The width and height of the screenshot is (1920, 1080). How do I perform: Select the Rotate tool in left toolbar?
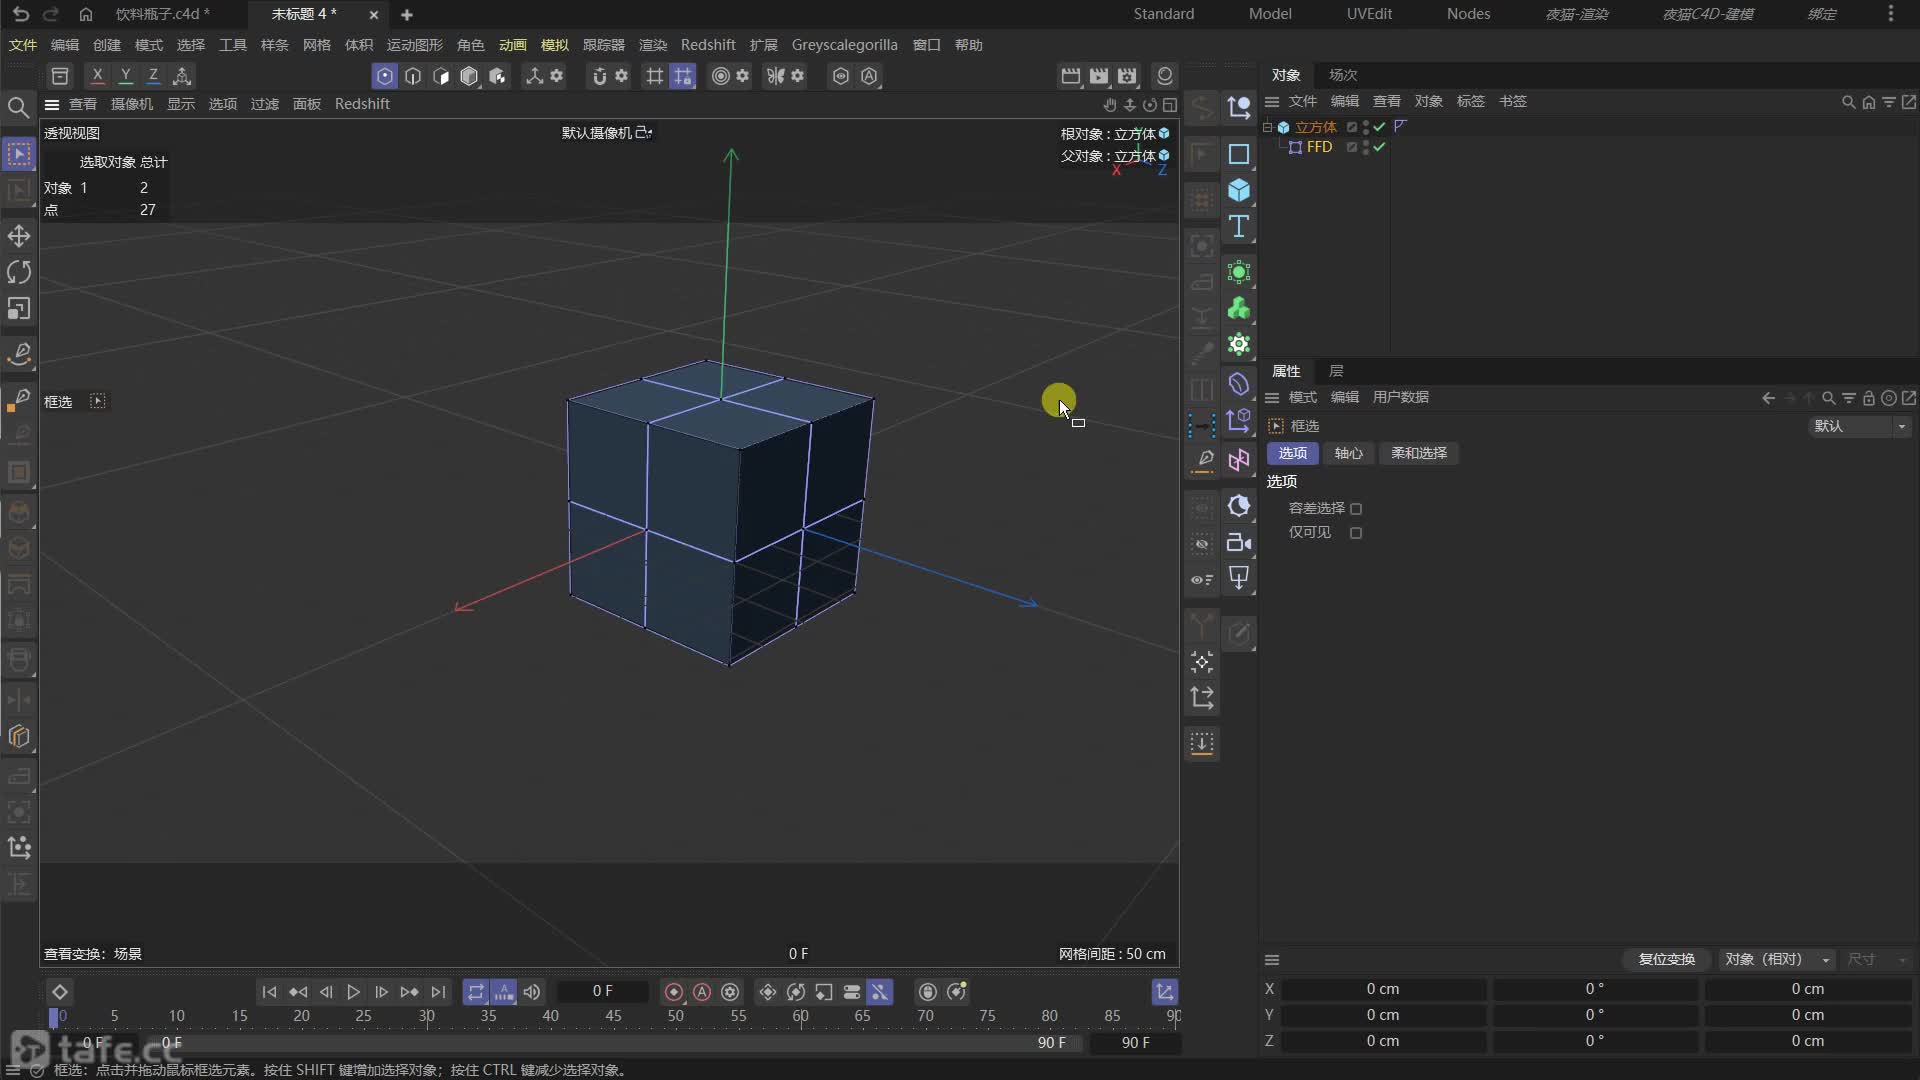tap(19, 272)
